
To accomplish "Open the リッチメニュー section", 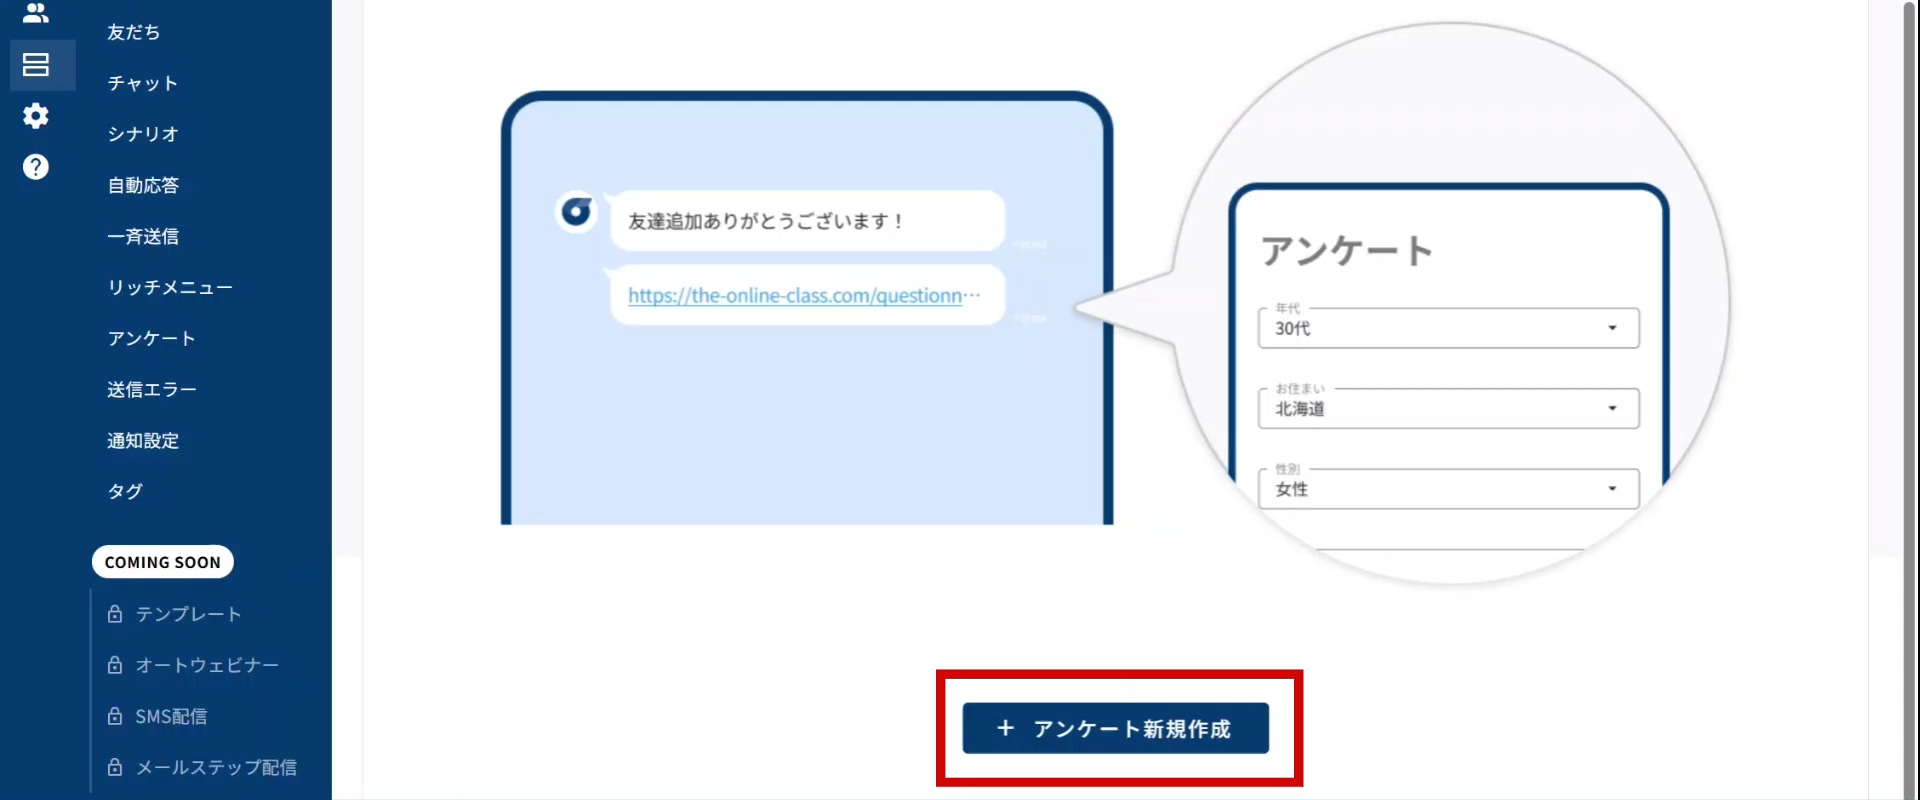I will 170,287.
